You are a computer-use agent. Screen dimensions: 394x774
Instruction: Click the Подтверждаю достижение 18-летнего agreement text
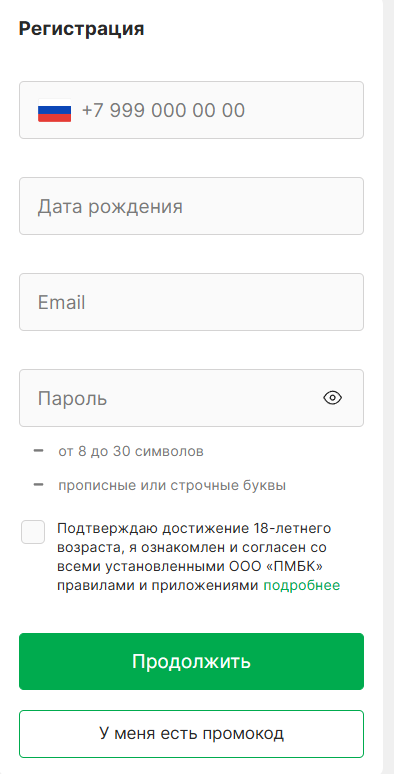pyautogui.click(x=194, y=528)
